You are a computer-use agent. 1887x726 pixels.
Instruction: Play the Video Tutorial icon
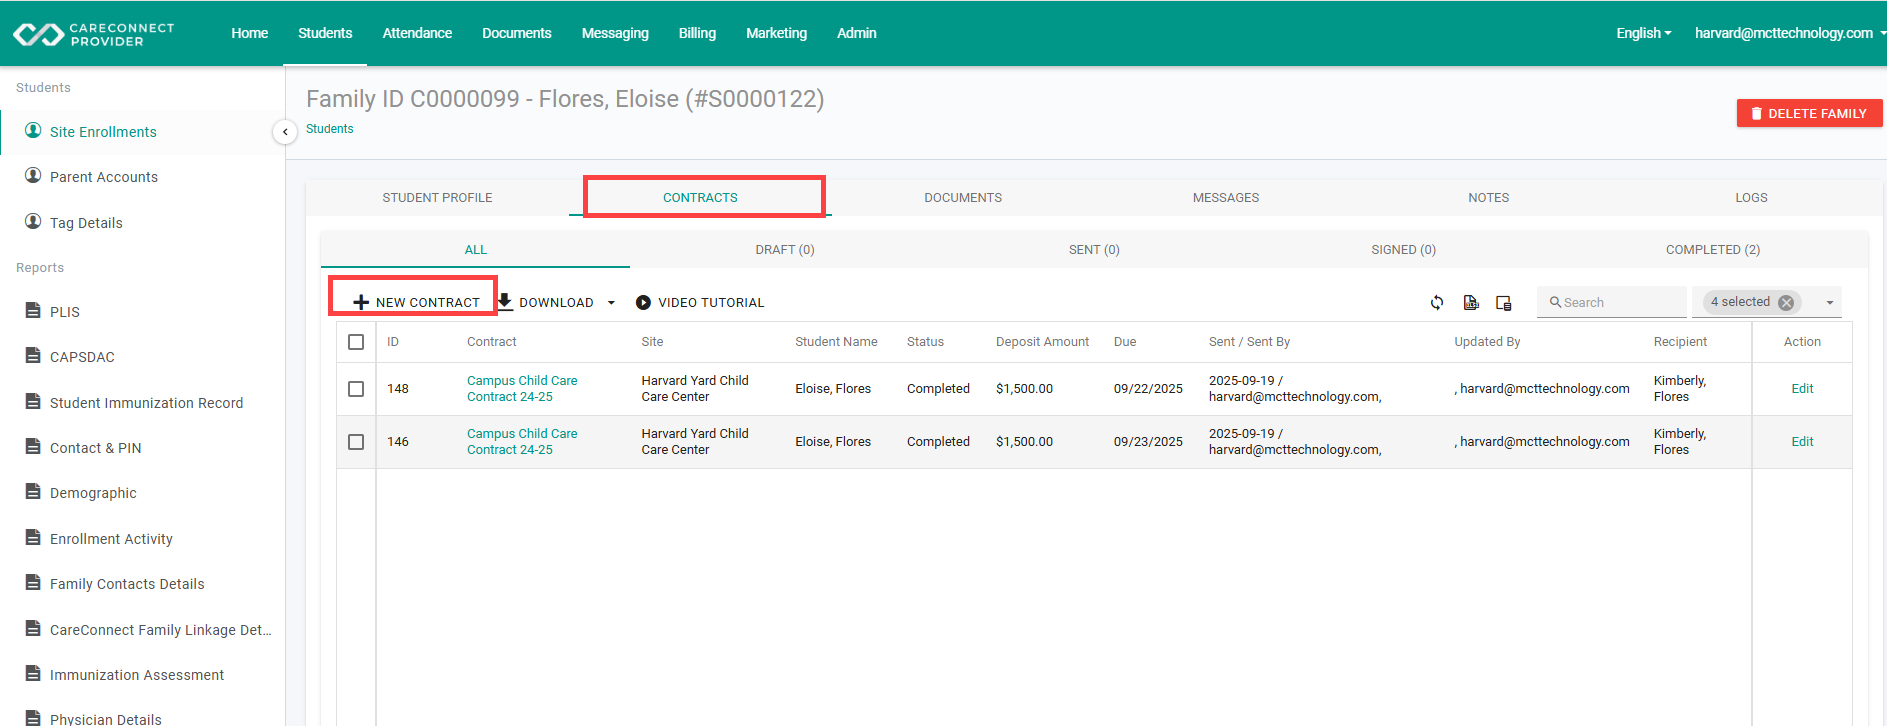point(643,302)
